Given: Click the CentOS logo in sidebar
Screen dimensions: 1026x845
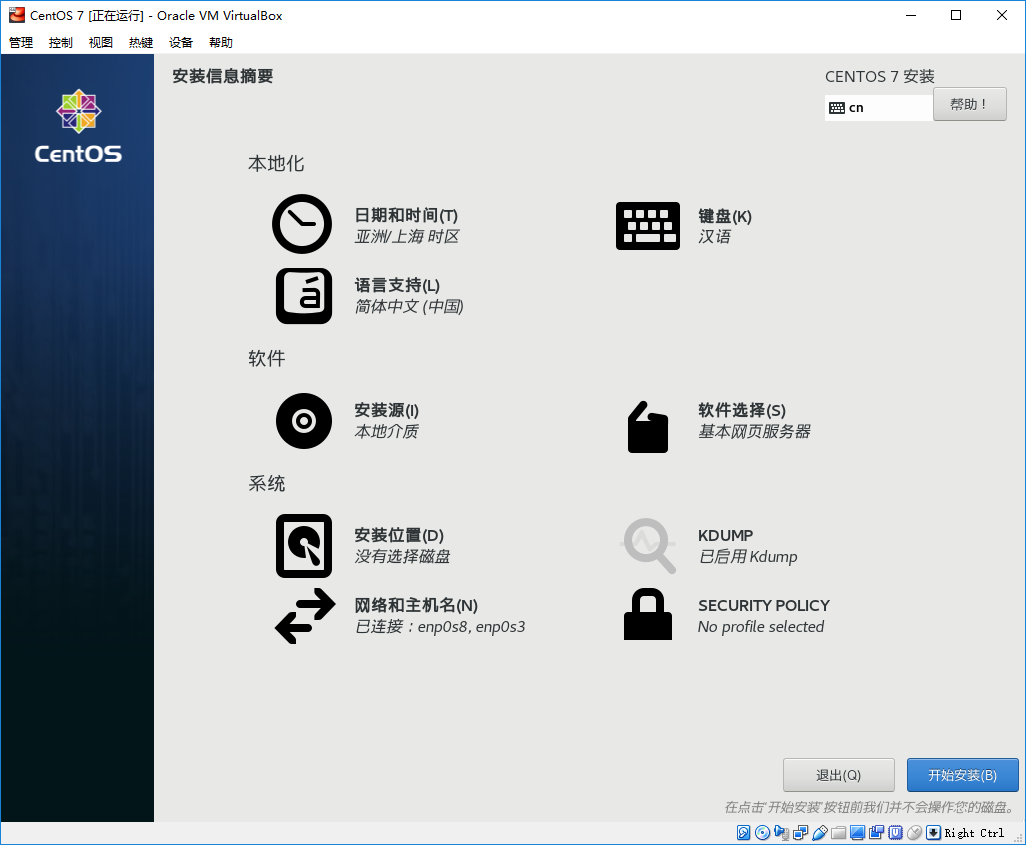Looking at the screenshot, I should (78, 126).
